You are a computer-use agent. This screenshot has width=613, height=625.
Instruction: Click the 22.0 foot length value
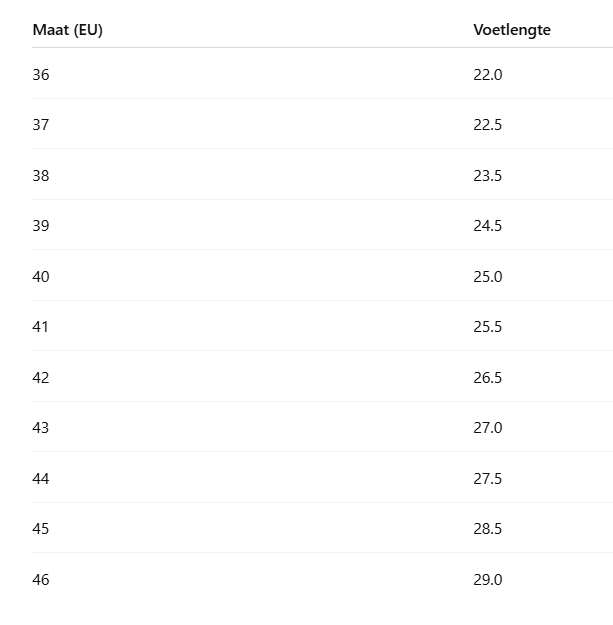coord(488,75)
